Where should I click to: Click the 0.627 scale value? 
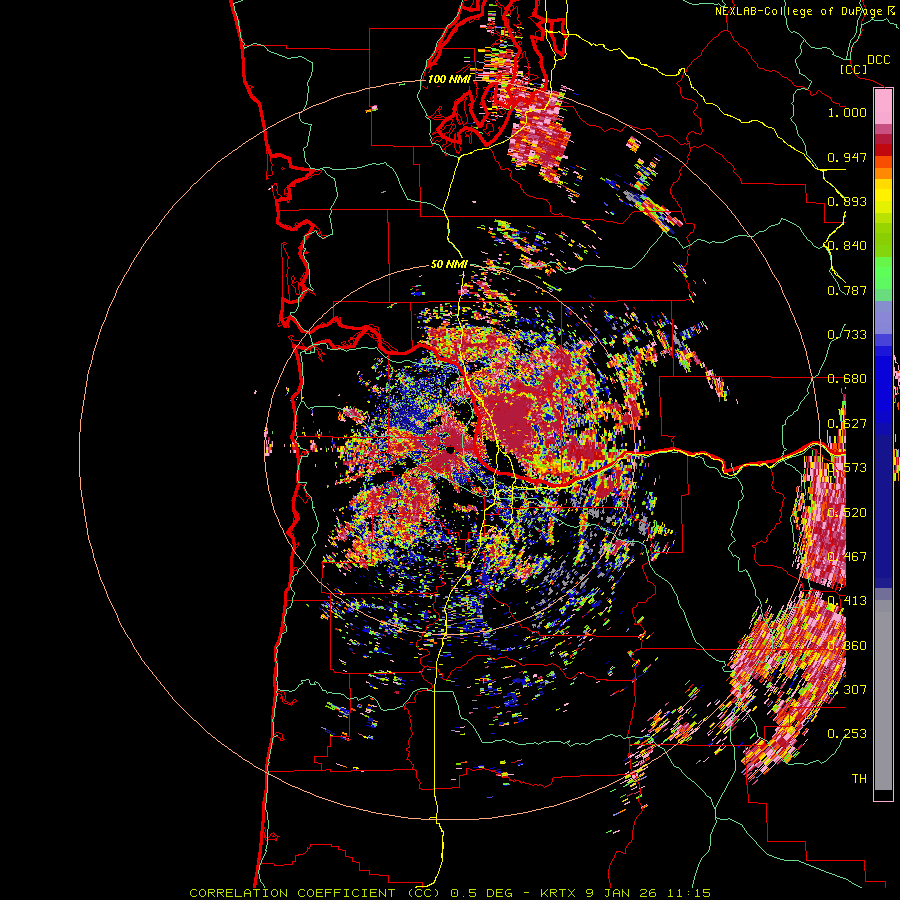pos(847,424)
